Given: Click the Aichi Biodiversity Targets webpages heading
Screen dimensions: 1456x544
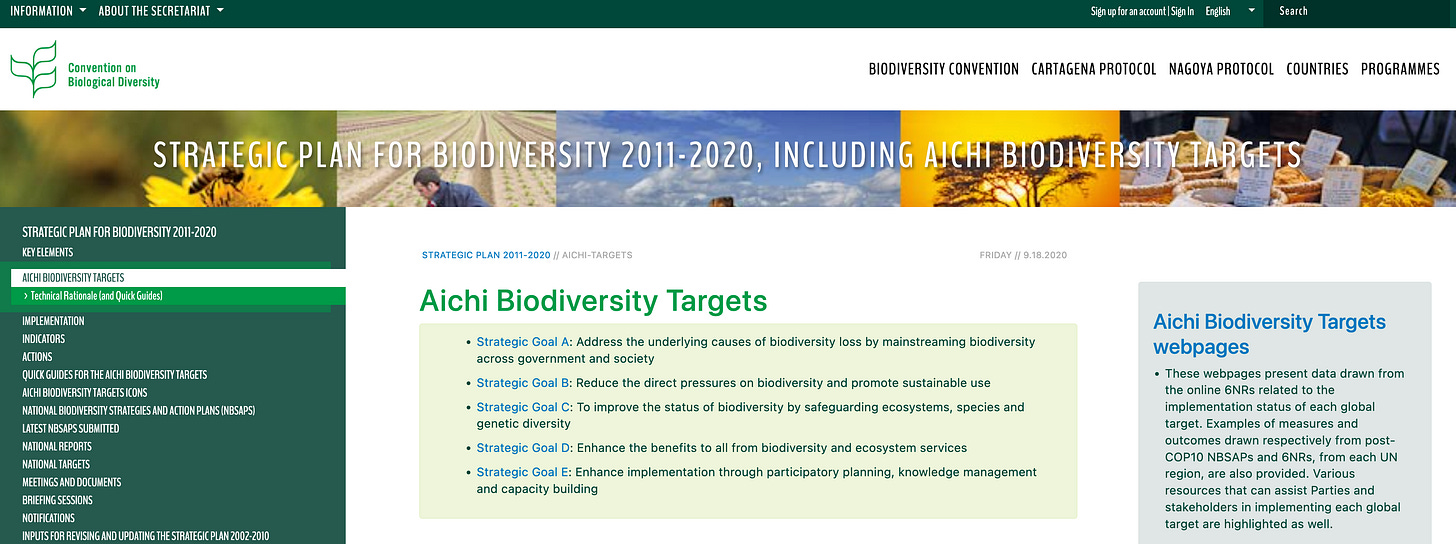Looking at the screenshot, I should click(1269, 334).
